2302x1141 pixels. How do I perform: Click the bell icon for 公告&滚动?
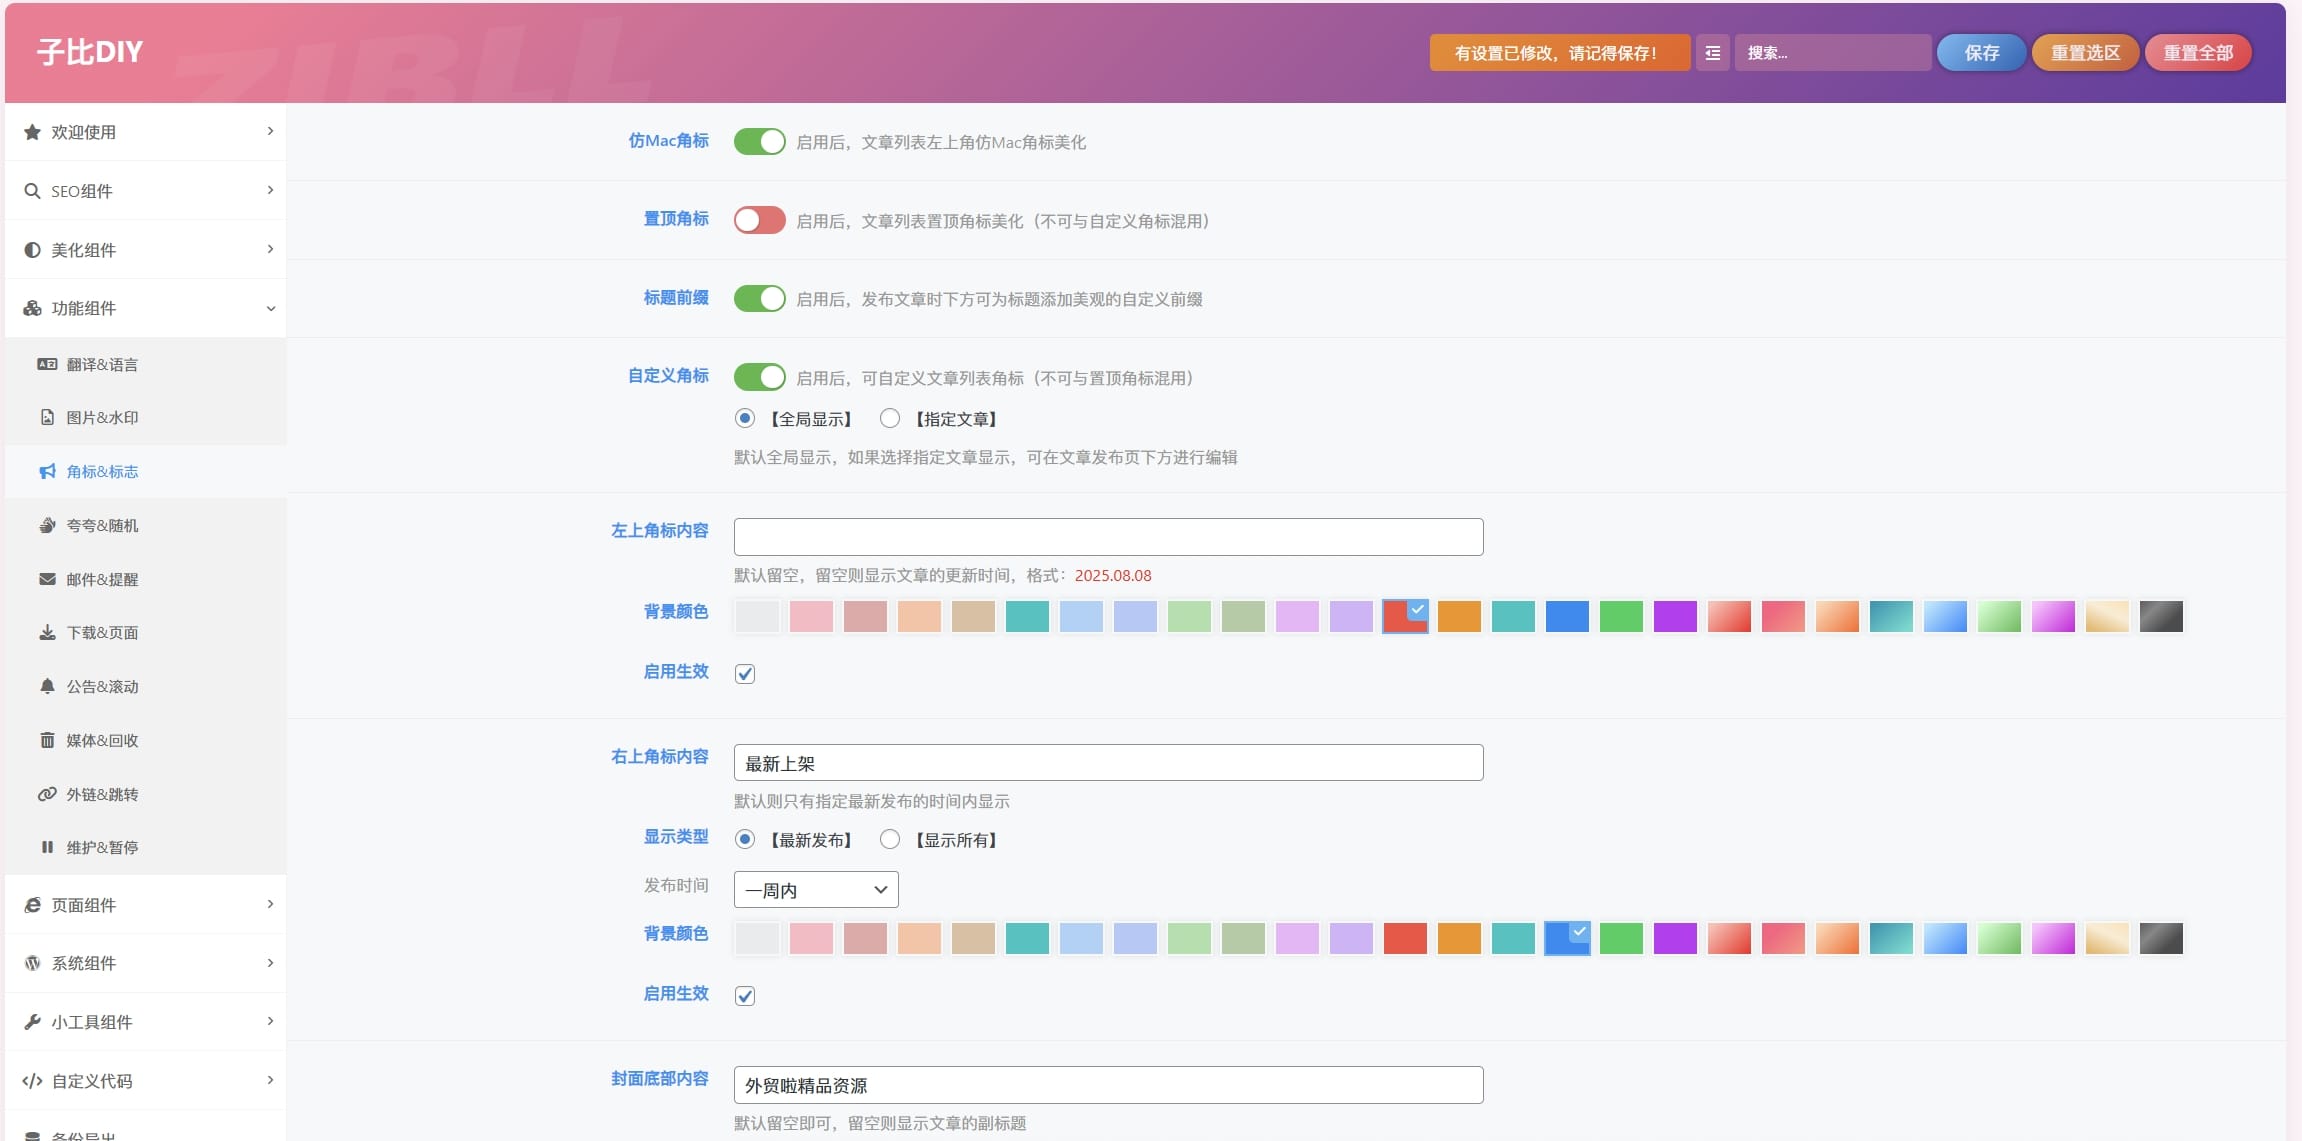(47, 686)
